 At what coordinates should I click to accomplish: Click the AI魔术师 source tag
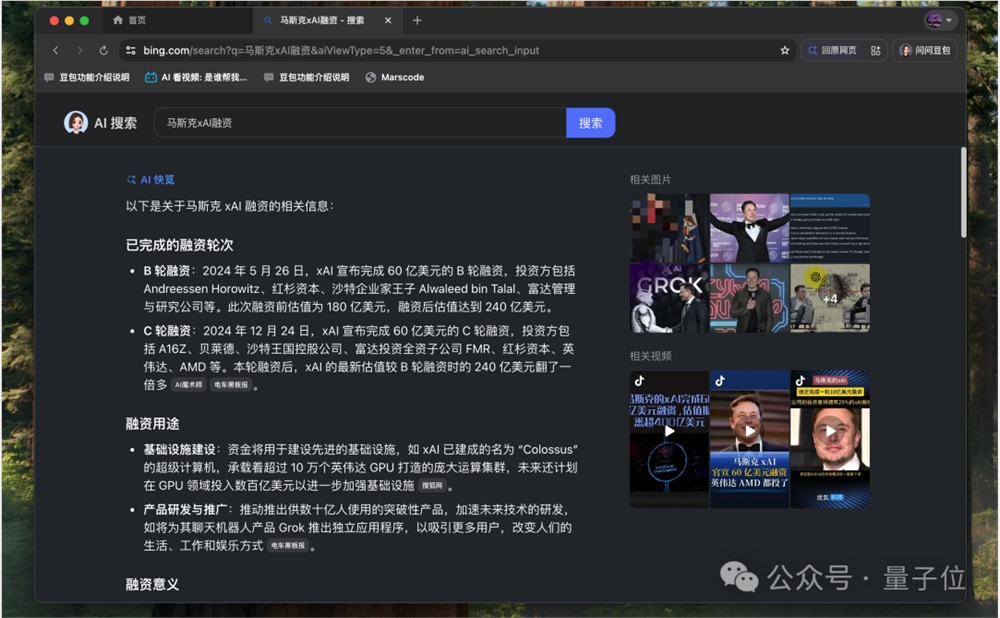(188, 383)
